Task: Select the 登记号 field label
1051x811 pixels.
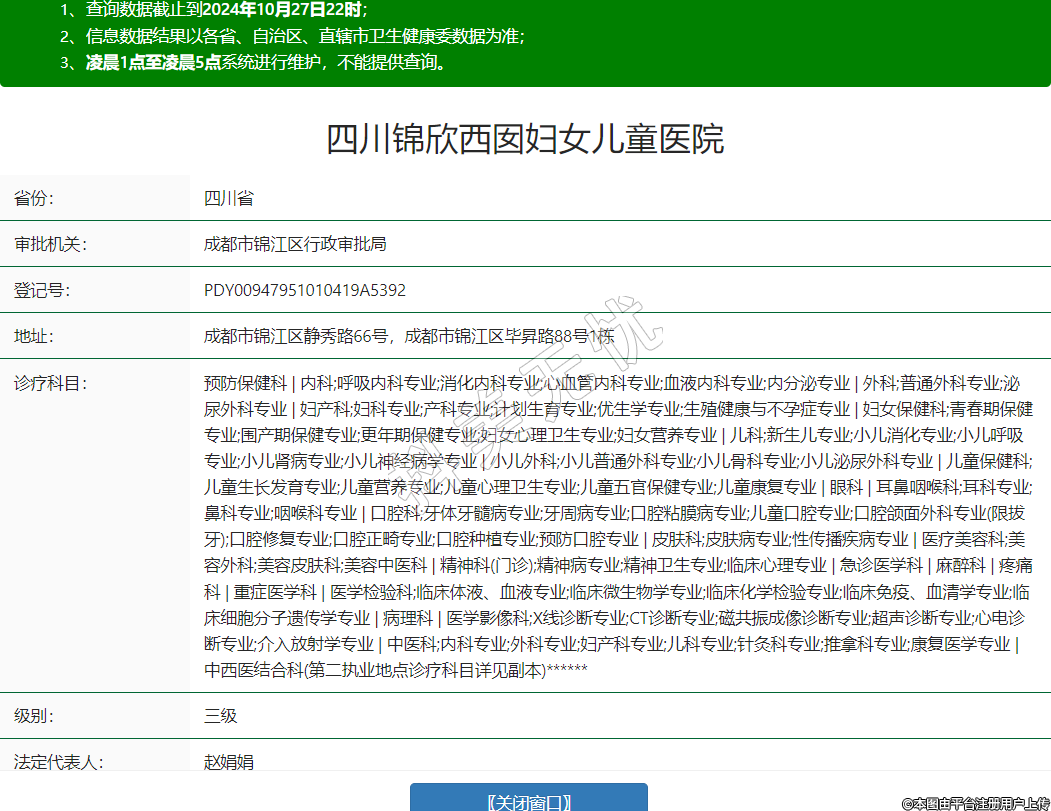Action: coord(42,290)
